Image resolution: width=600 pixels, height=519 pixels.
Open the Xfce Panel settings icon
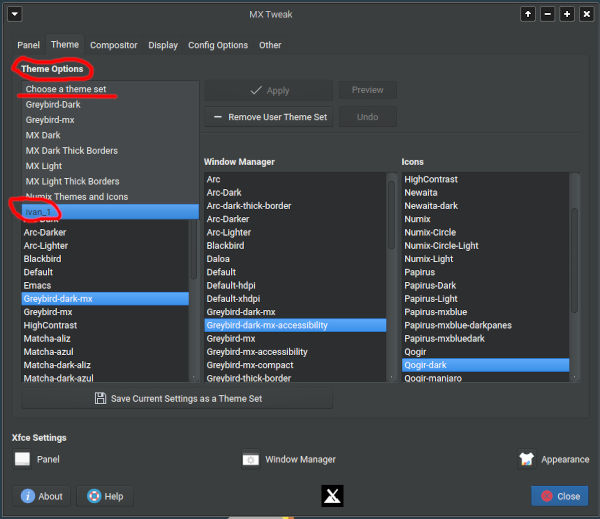pos(22,459)
